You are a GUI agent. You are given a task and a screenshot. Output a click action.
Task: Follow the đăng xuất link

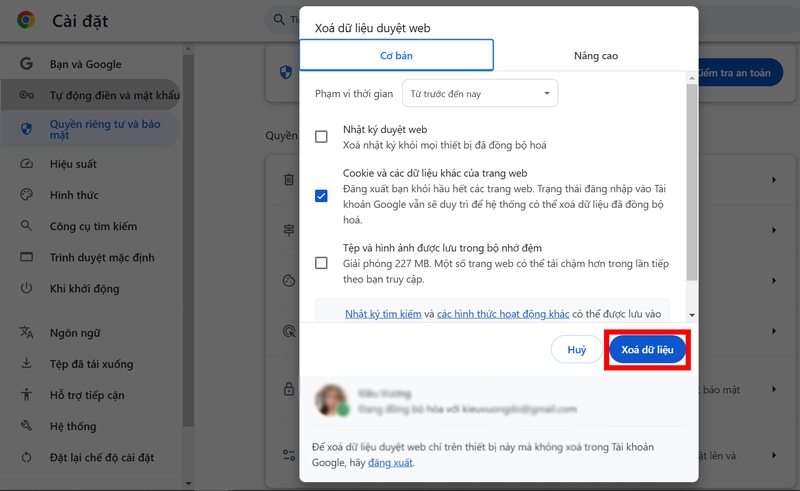390,463
